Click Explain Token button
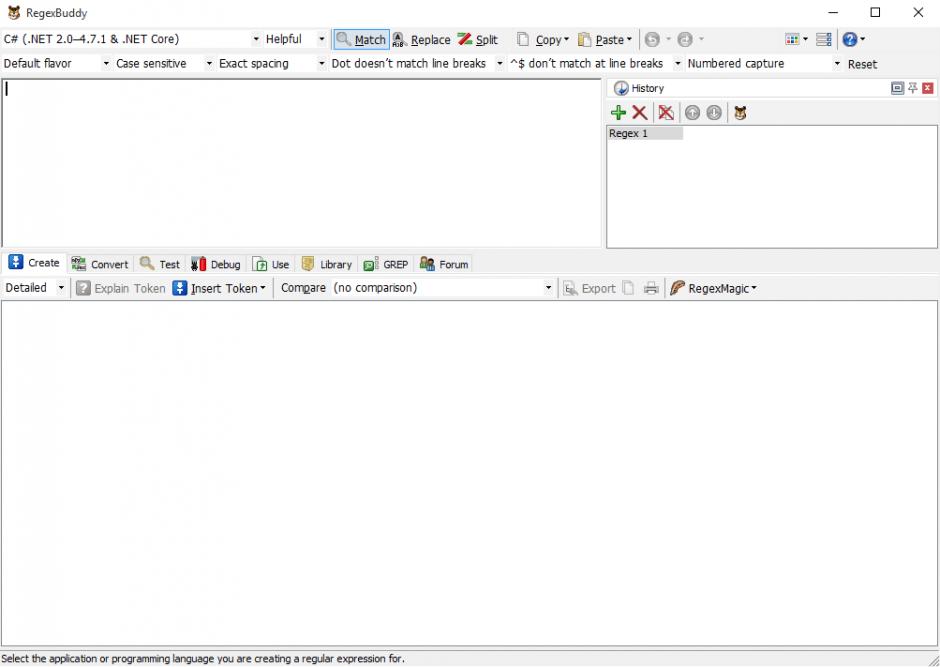The image size is (940, 667). click(x=120, y=288)
